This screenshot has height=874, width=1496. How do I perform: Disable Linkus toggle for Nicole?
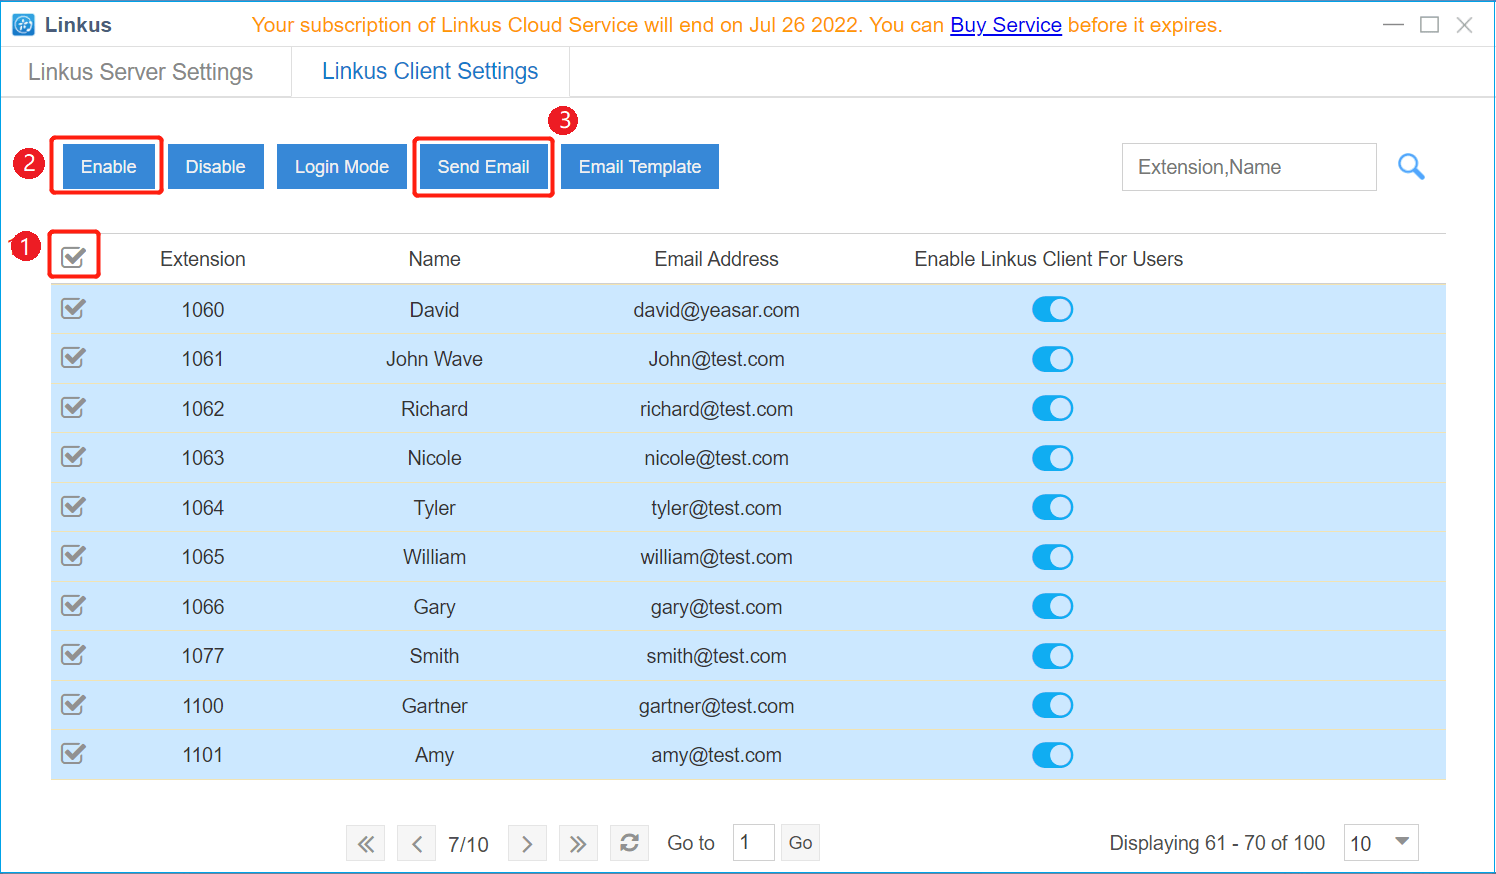coord(1052,458)
